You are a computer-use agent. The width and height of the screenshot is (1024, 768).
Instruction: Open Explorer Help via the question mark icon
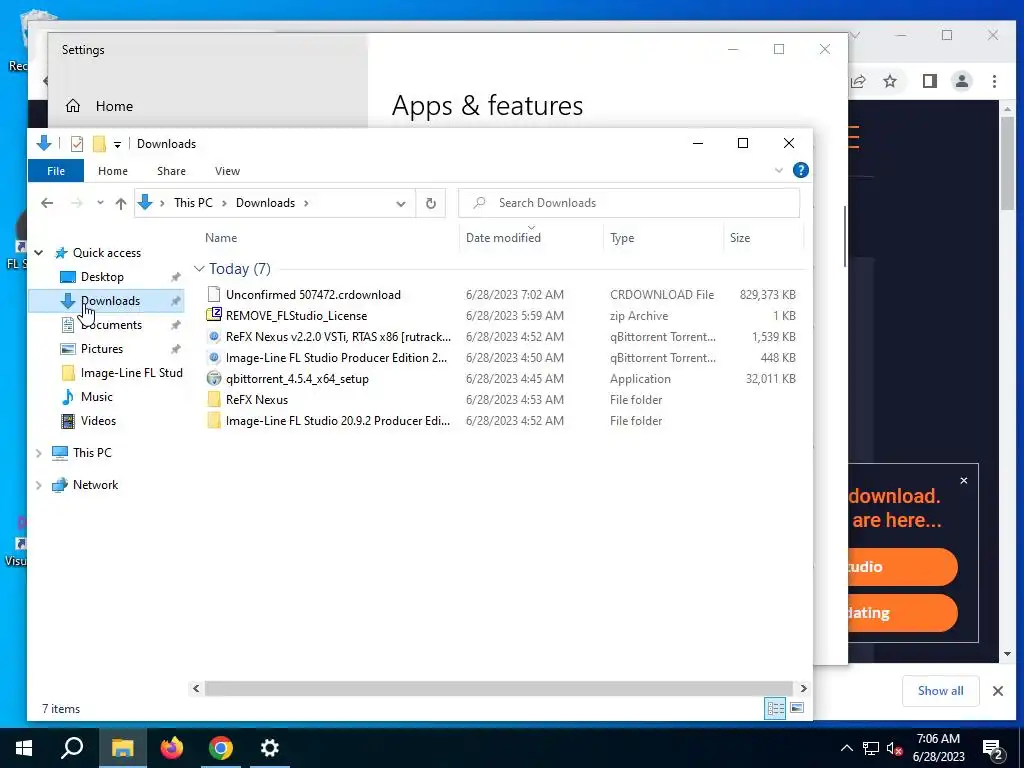pyautogui.click(x=801, y=170)
